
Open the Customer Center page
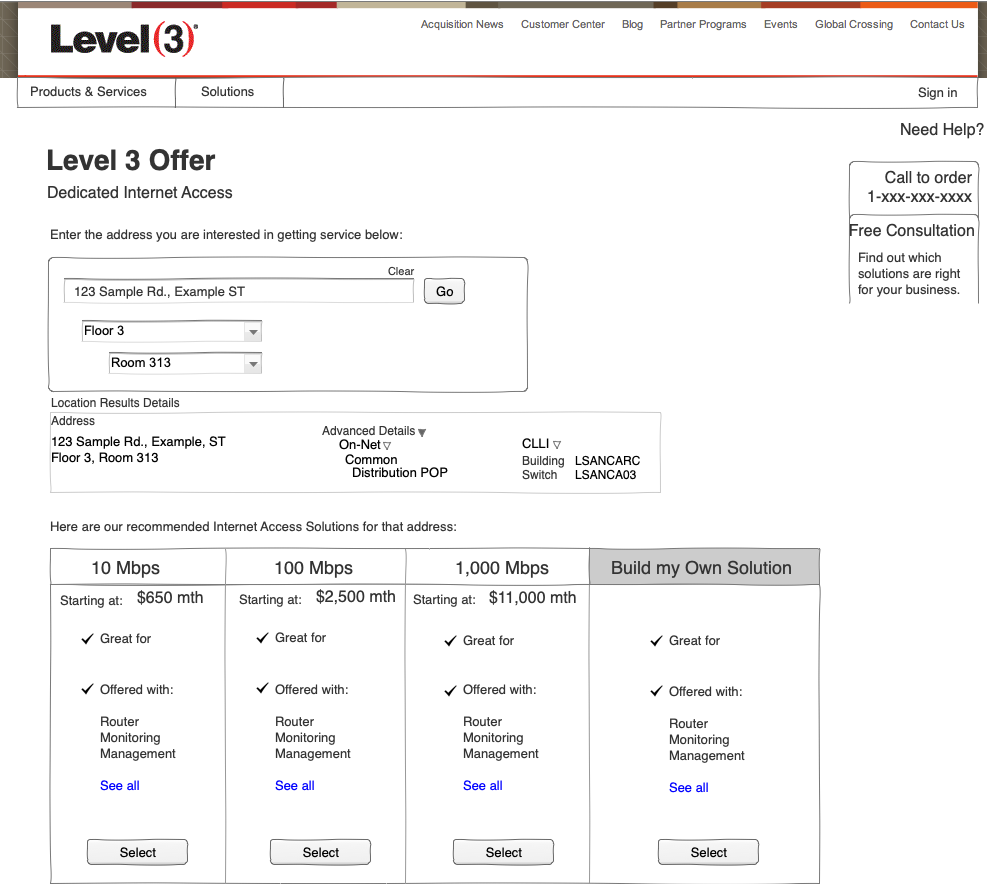[562, 24]
